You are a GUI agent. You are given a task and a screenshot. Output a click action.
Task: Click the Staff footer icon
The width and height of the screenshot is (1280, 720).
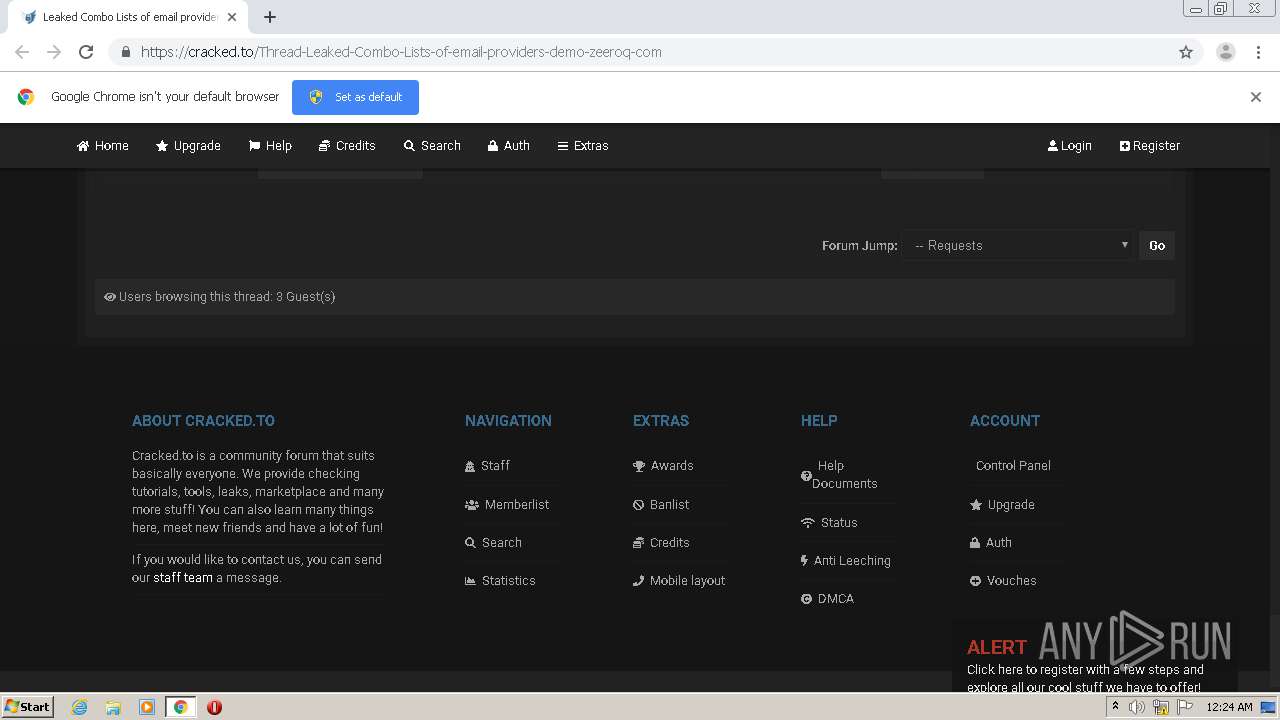pos(470,466)
